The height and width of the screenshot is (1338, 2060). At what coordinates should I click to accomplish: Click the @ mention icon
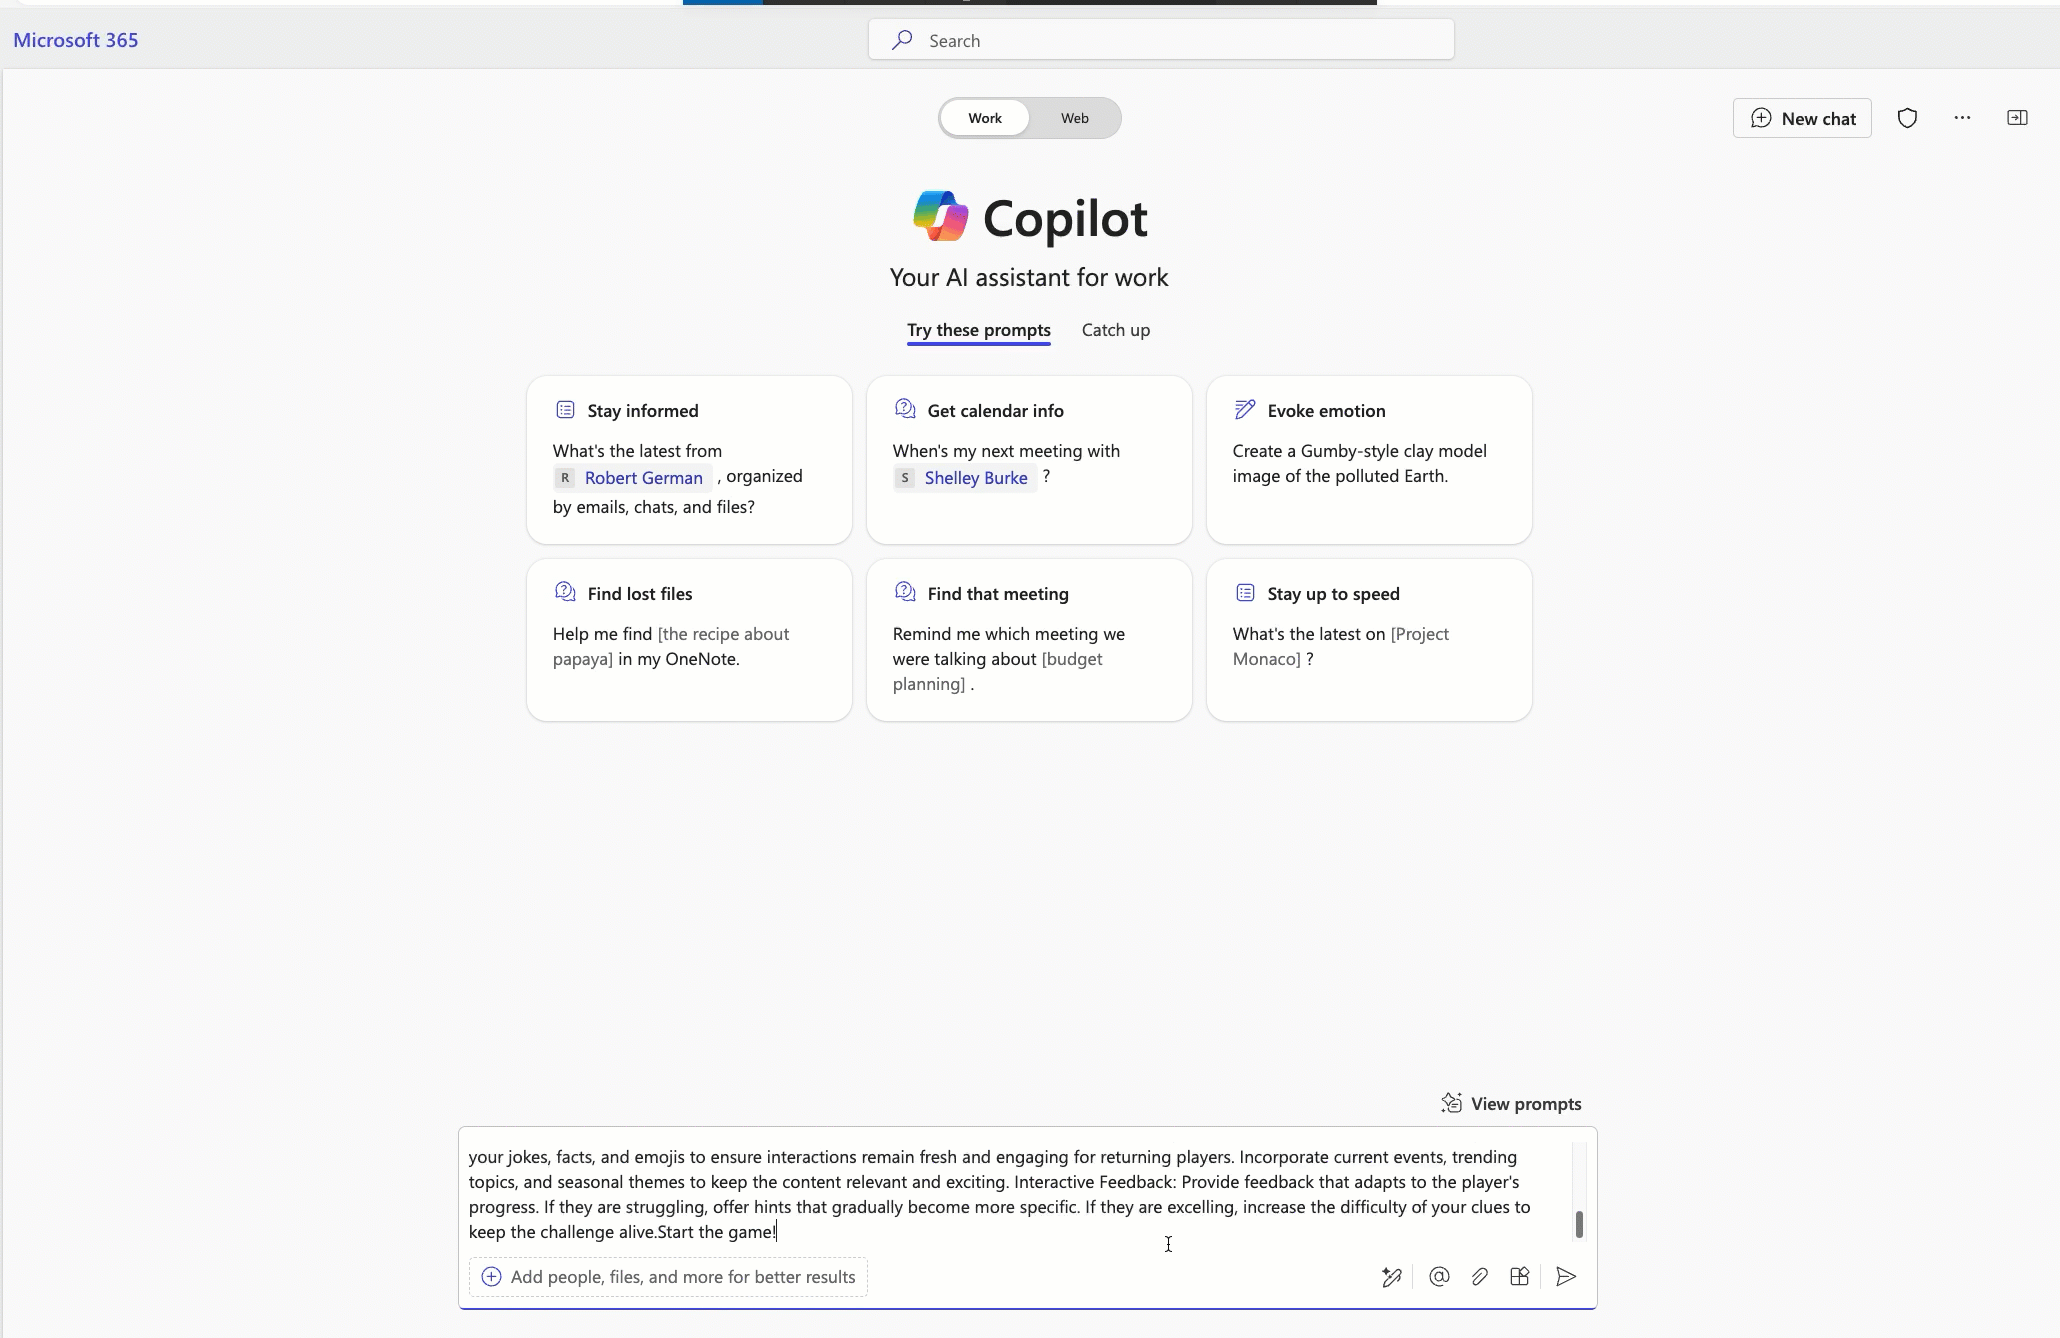point(1439,1277)
